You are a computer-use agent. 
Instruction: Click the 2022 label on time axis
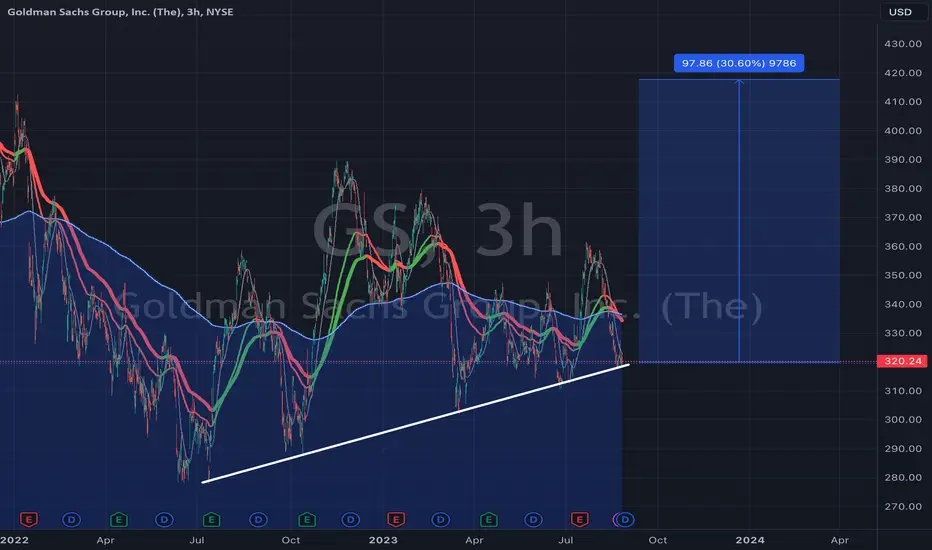click(14, 540)
